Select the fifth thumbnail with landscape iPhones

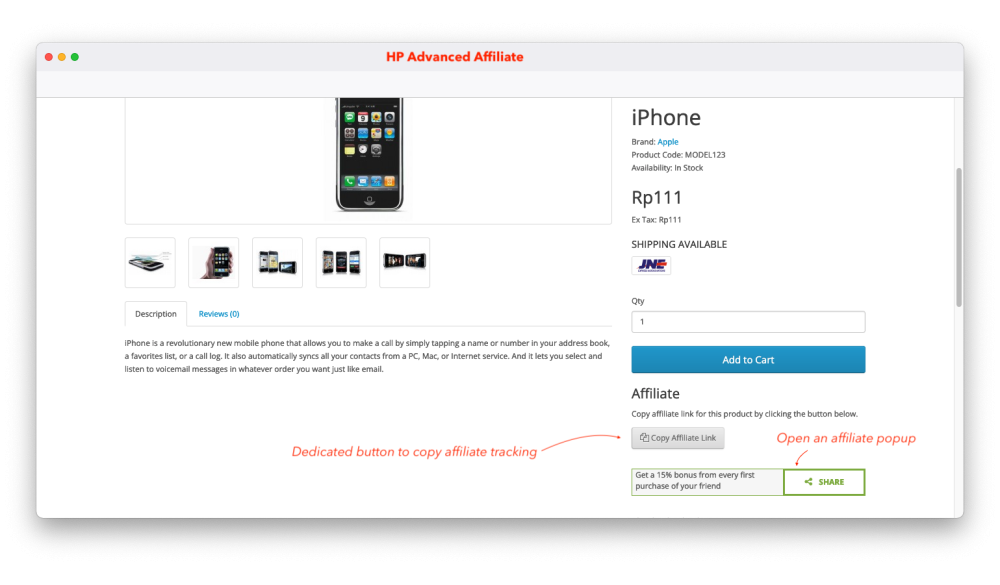pyautogui.click(x=404, y=262)
